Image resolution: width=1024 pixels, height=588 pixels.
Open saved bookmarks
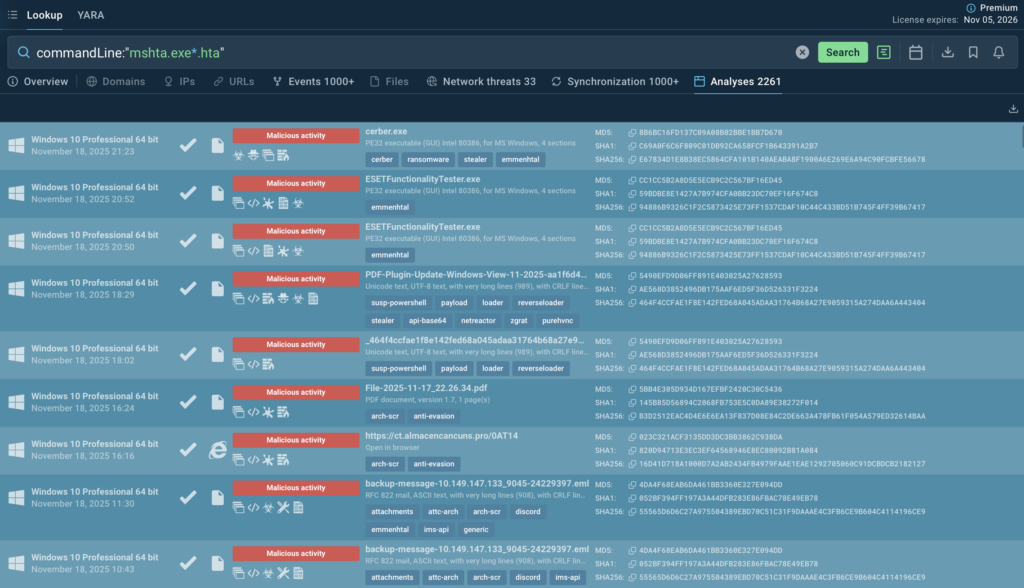(x=973, y=52)
